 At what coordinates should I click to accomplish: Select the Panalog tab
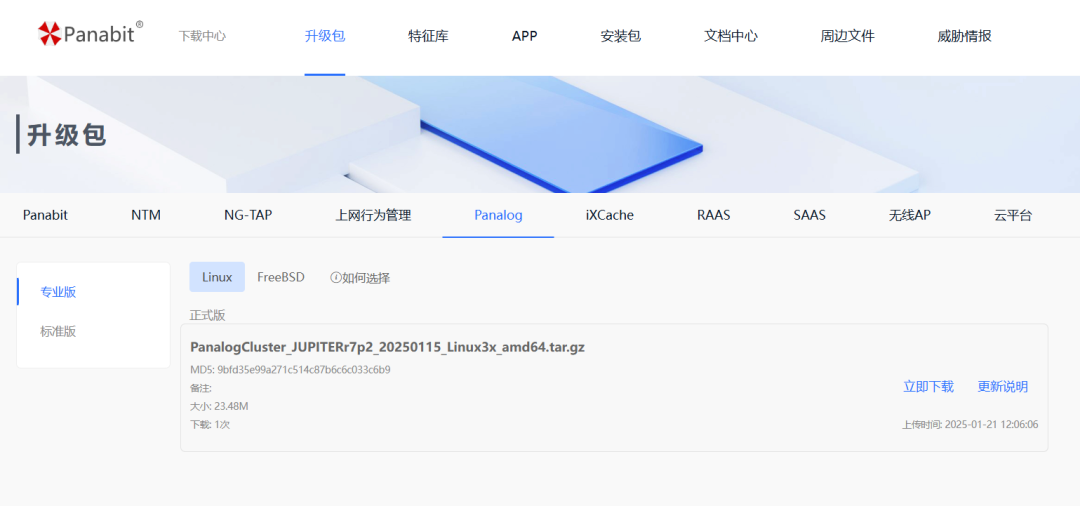[498, 215]
